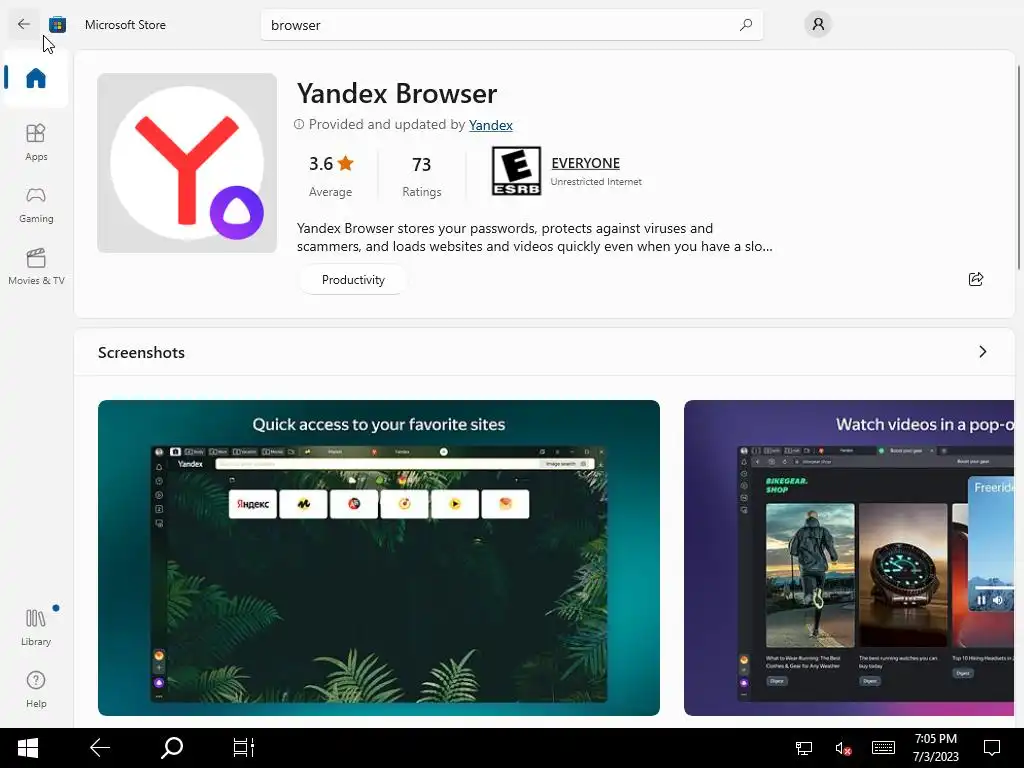Open the Home section in the sidebar
Viewport: 1024px width, 768px height.
[x=35, y=78]
